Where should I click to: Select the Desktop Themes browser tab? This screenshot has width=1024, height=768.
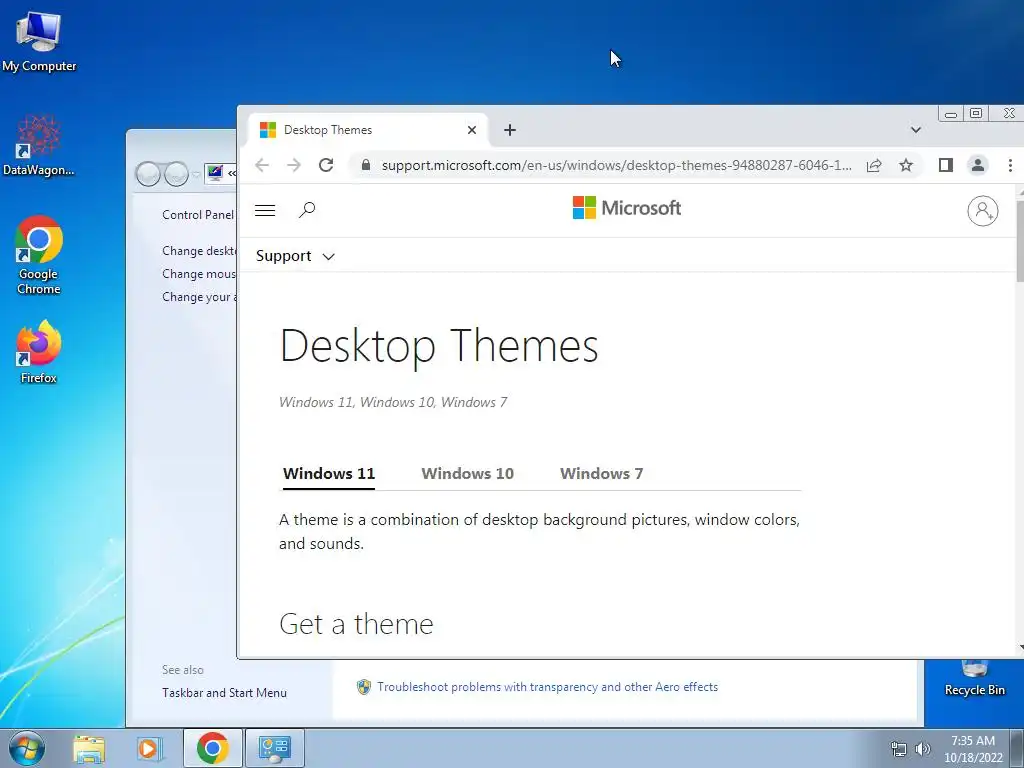[369, 130]
